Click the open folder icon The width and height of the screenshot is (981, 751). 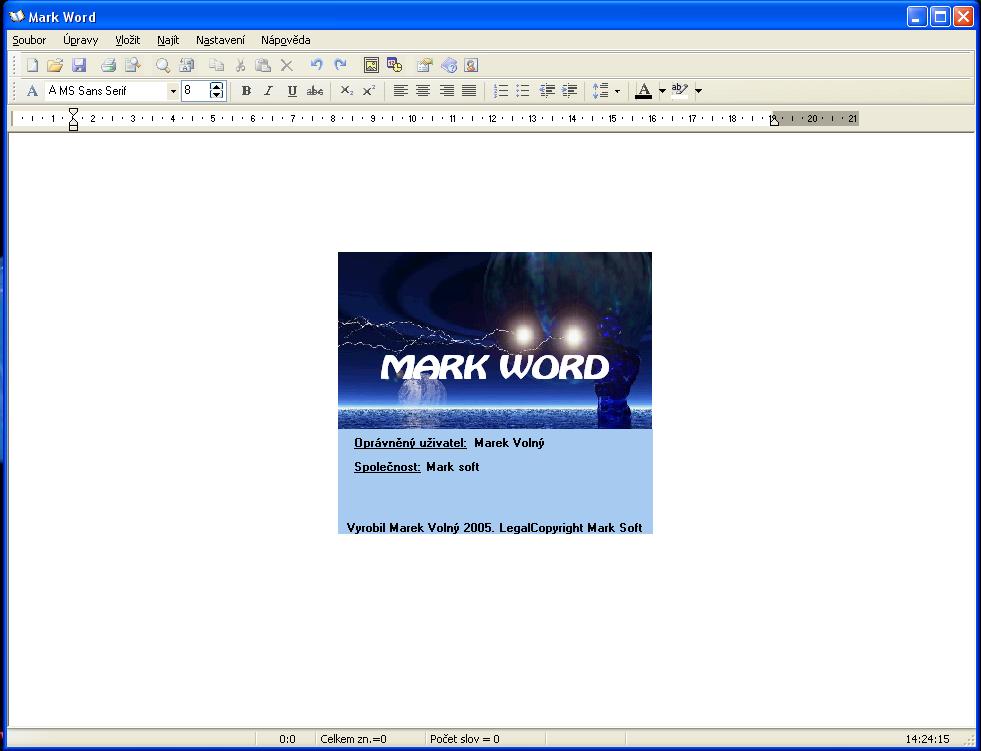coord(55,65)
